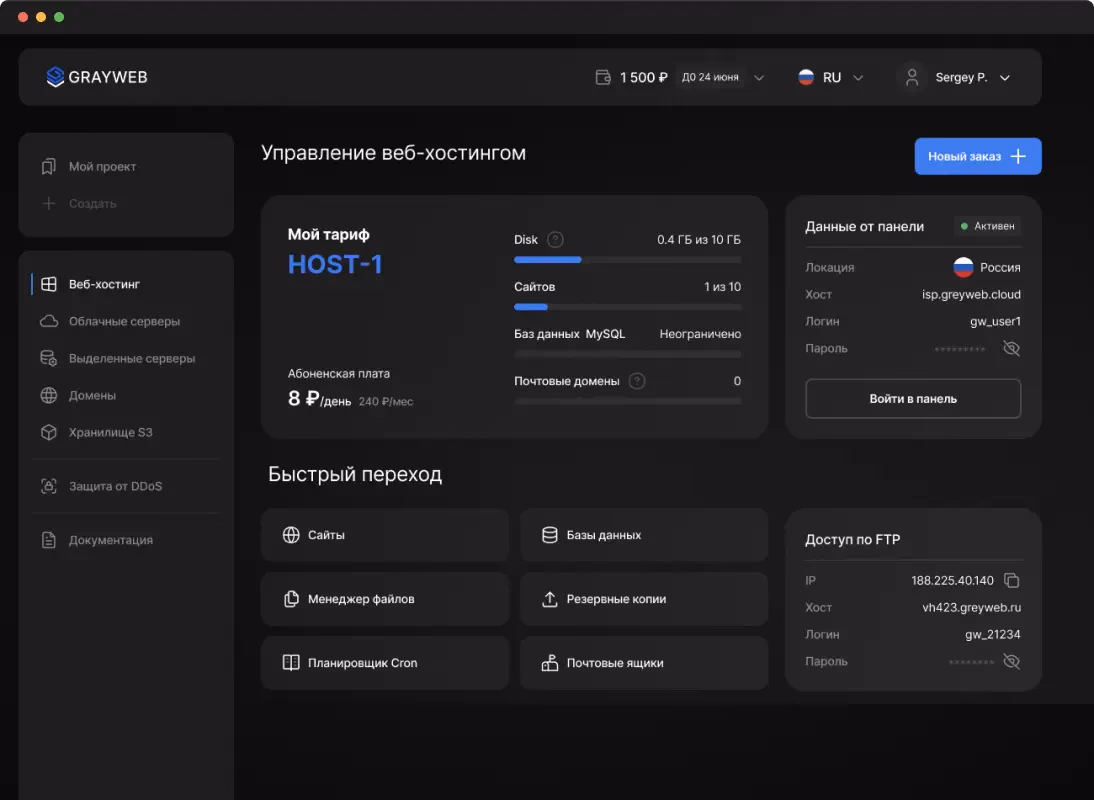Open Выделенные серверы sidebar item
This screenshot has width=1094, height=800.
[x=126, y=359]
